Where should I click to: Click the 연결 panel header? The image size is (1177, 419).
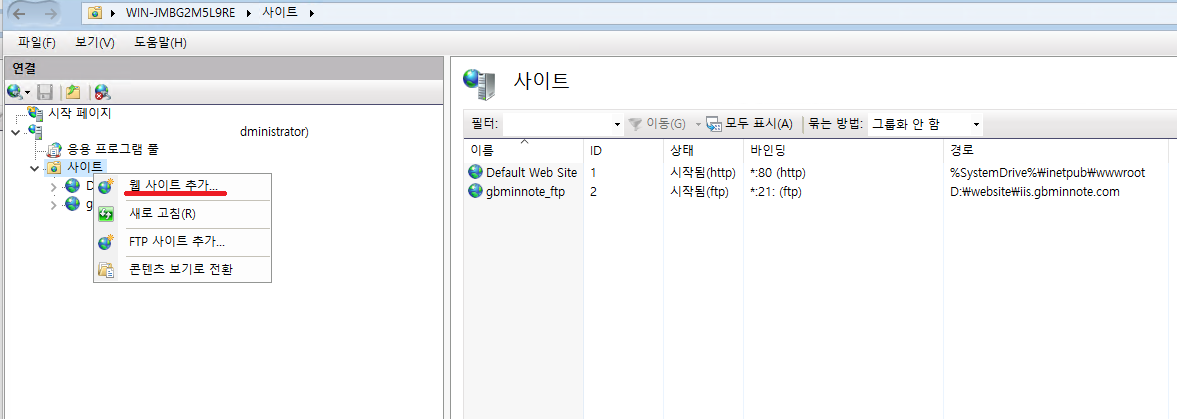pos(224,68)
